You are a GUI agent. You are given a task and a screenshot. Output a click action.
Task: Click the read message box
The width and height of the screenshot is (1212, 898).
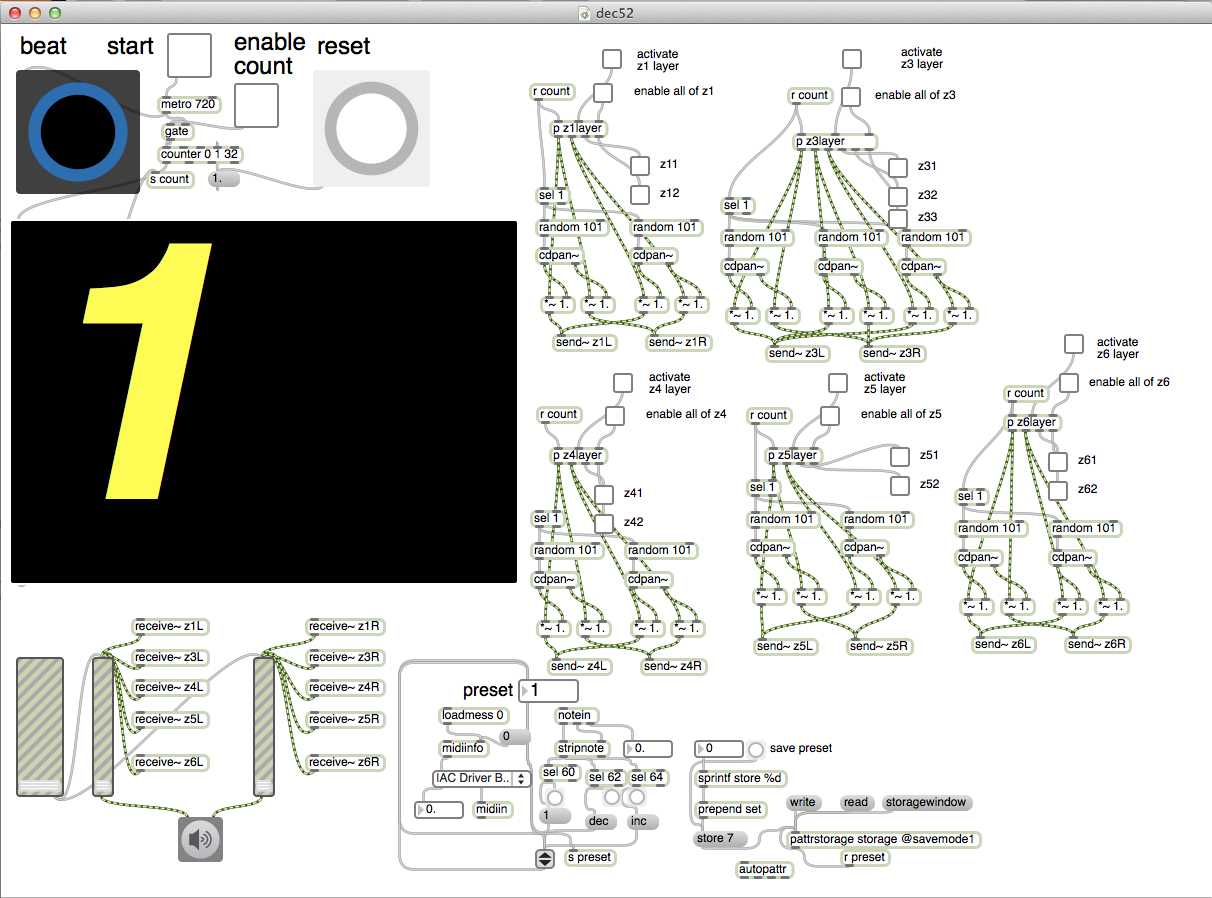[856, 802]
